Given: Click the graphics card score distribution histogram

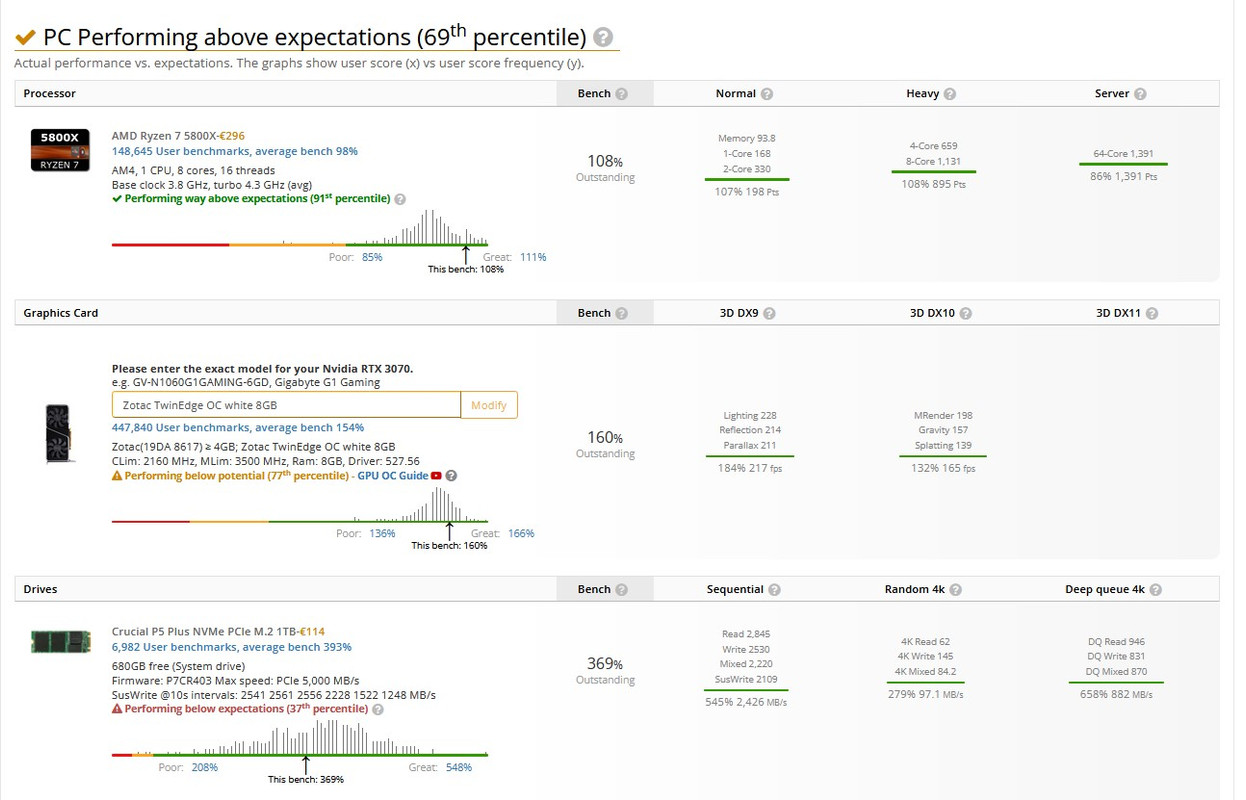Looking at the screenshot, I should coord(300,505).
